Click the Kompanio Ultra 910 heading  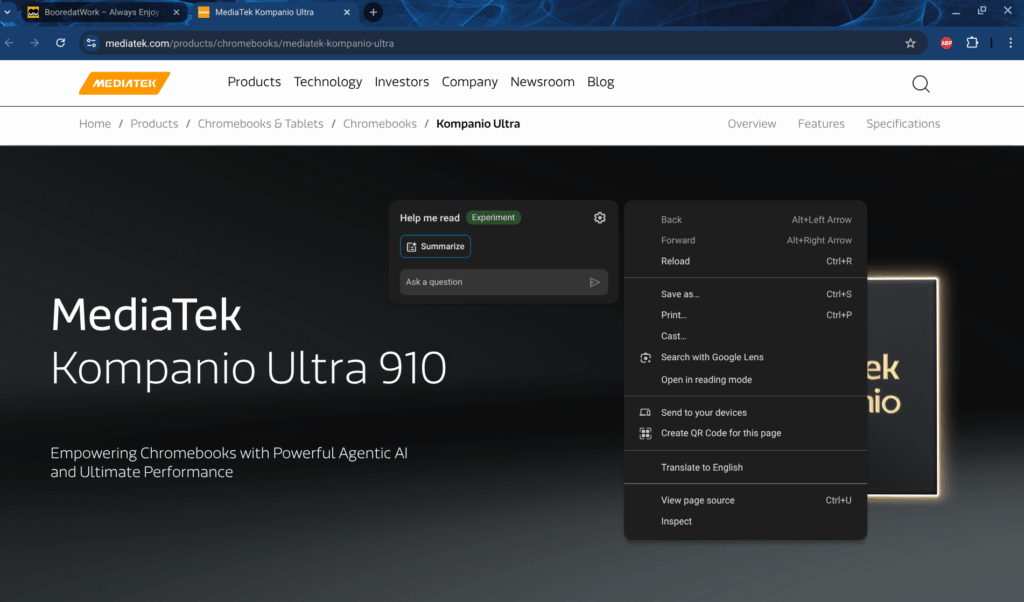(249, 369)
